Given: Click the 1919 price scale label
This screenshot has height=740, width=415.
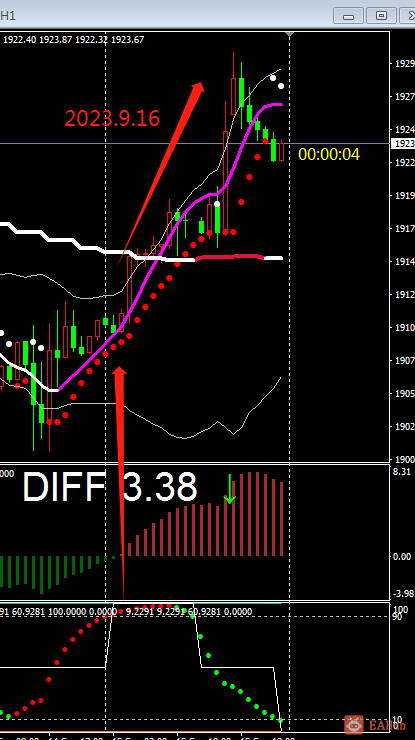Looking at the screenshot, I should click(405, 195).
